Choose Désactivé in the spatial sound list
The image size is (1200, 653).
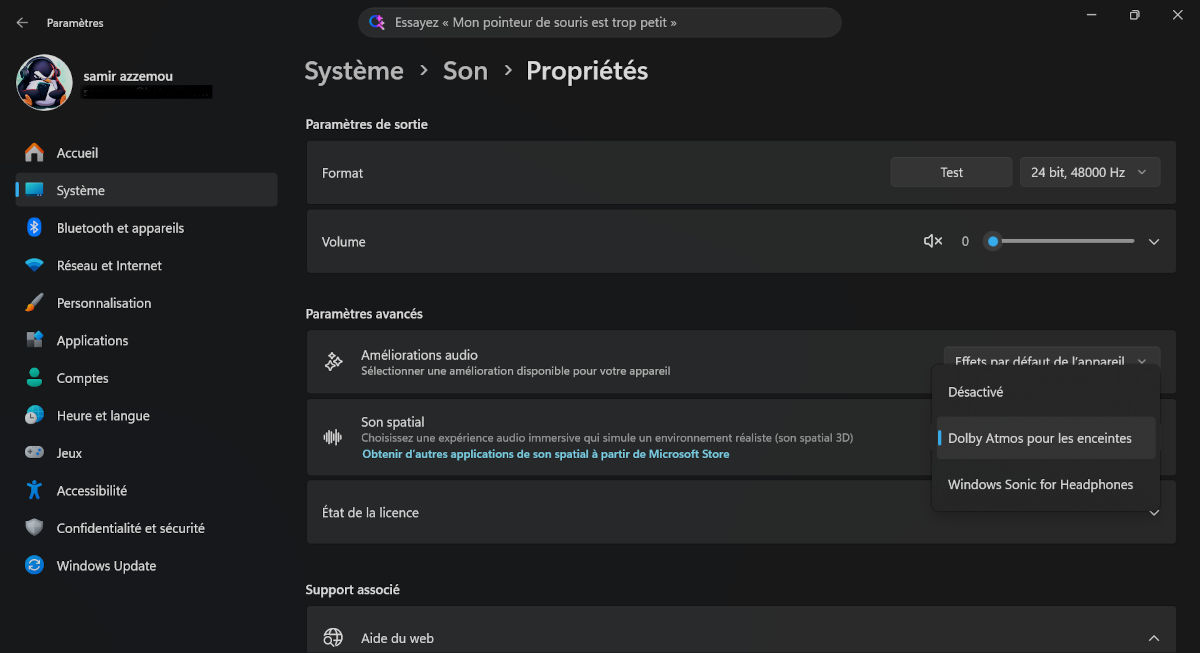click(1046, 392)
